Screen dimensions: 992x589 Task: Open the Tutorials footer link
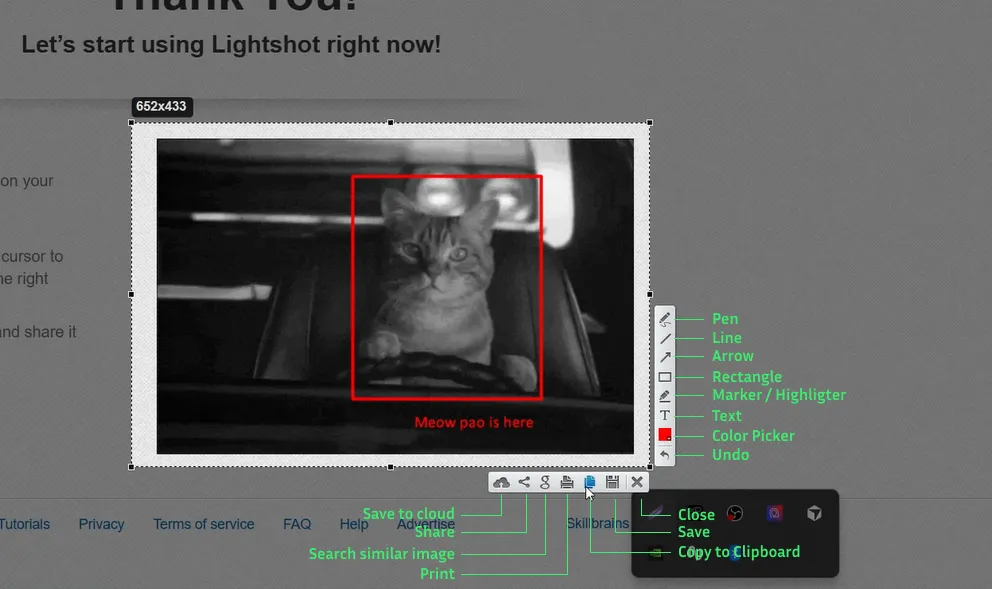(24, 524)
